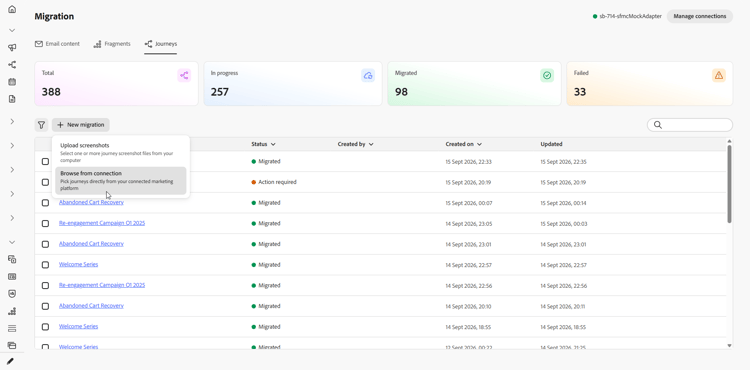
Task: Open Re-engagement Campaign Q1 2025 link created 22:56
Action: click(x=102, y=285)
